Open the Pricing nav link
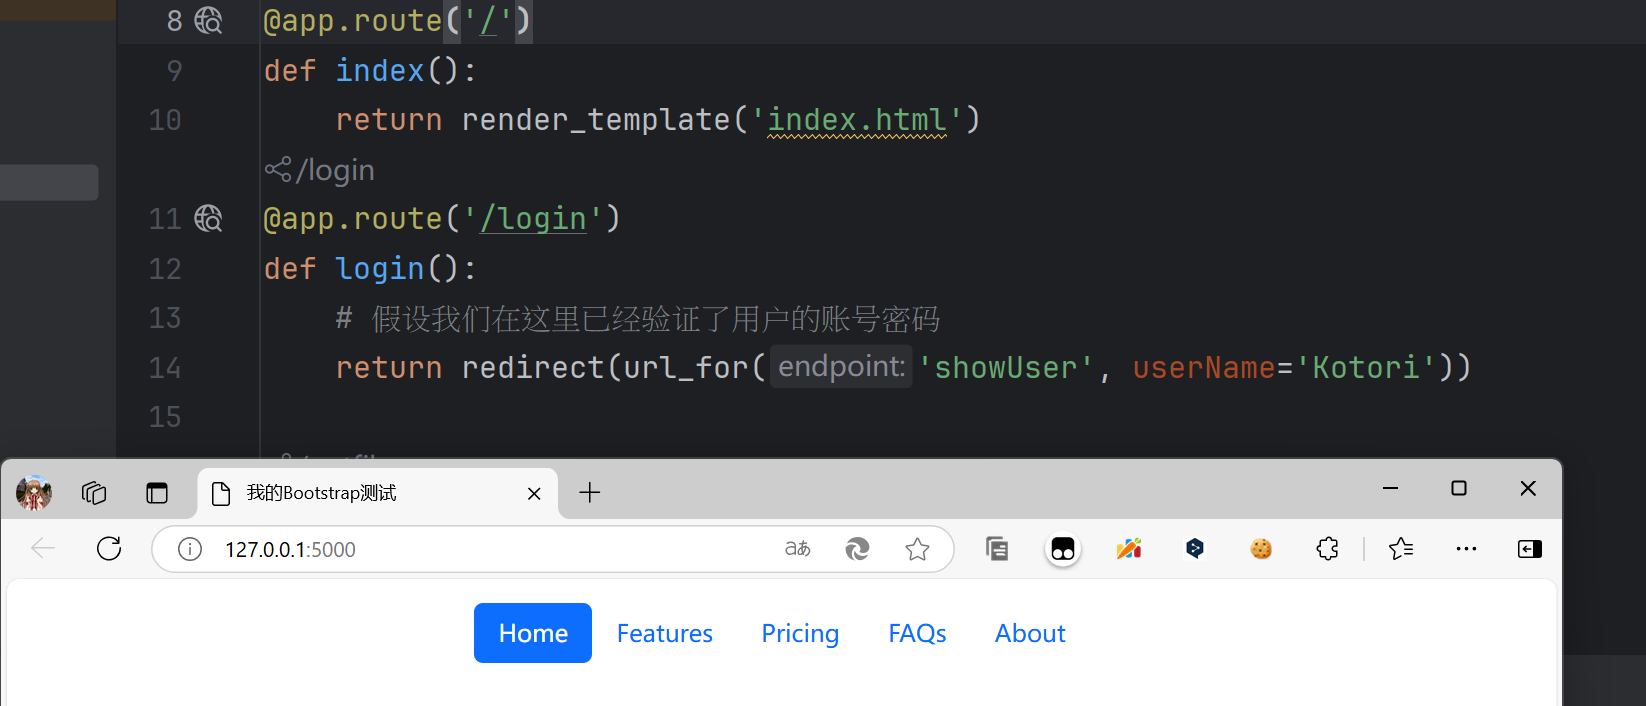 800,633
